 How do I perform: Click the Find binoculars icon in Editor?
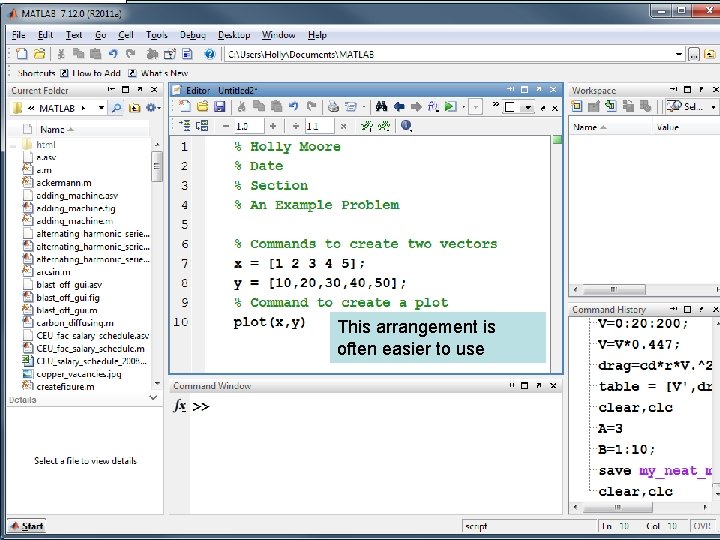381,107
